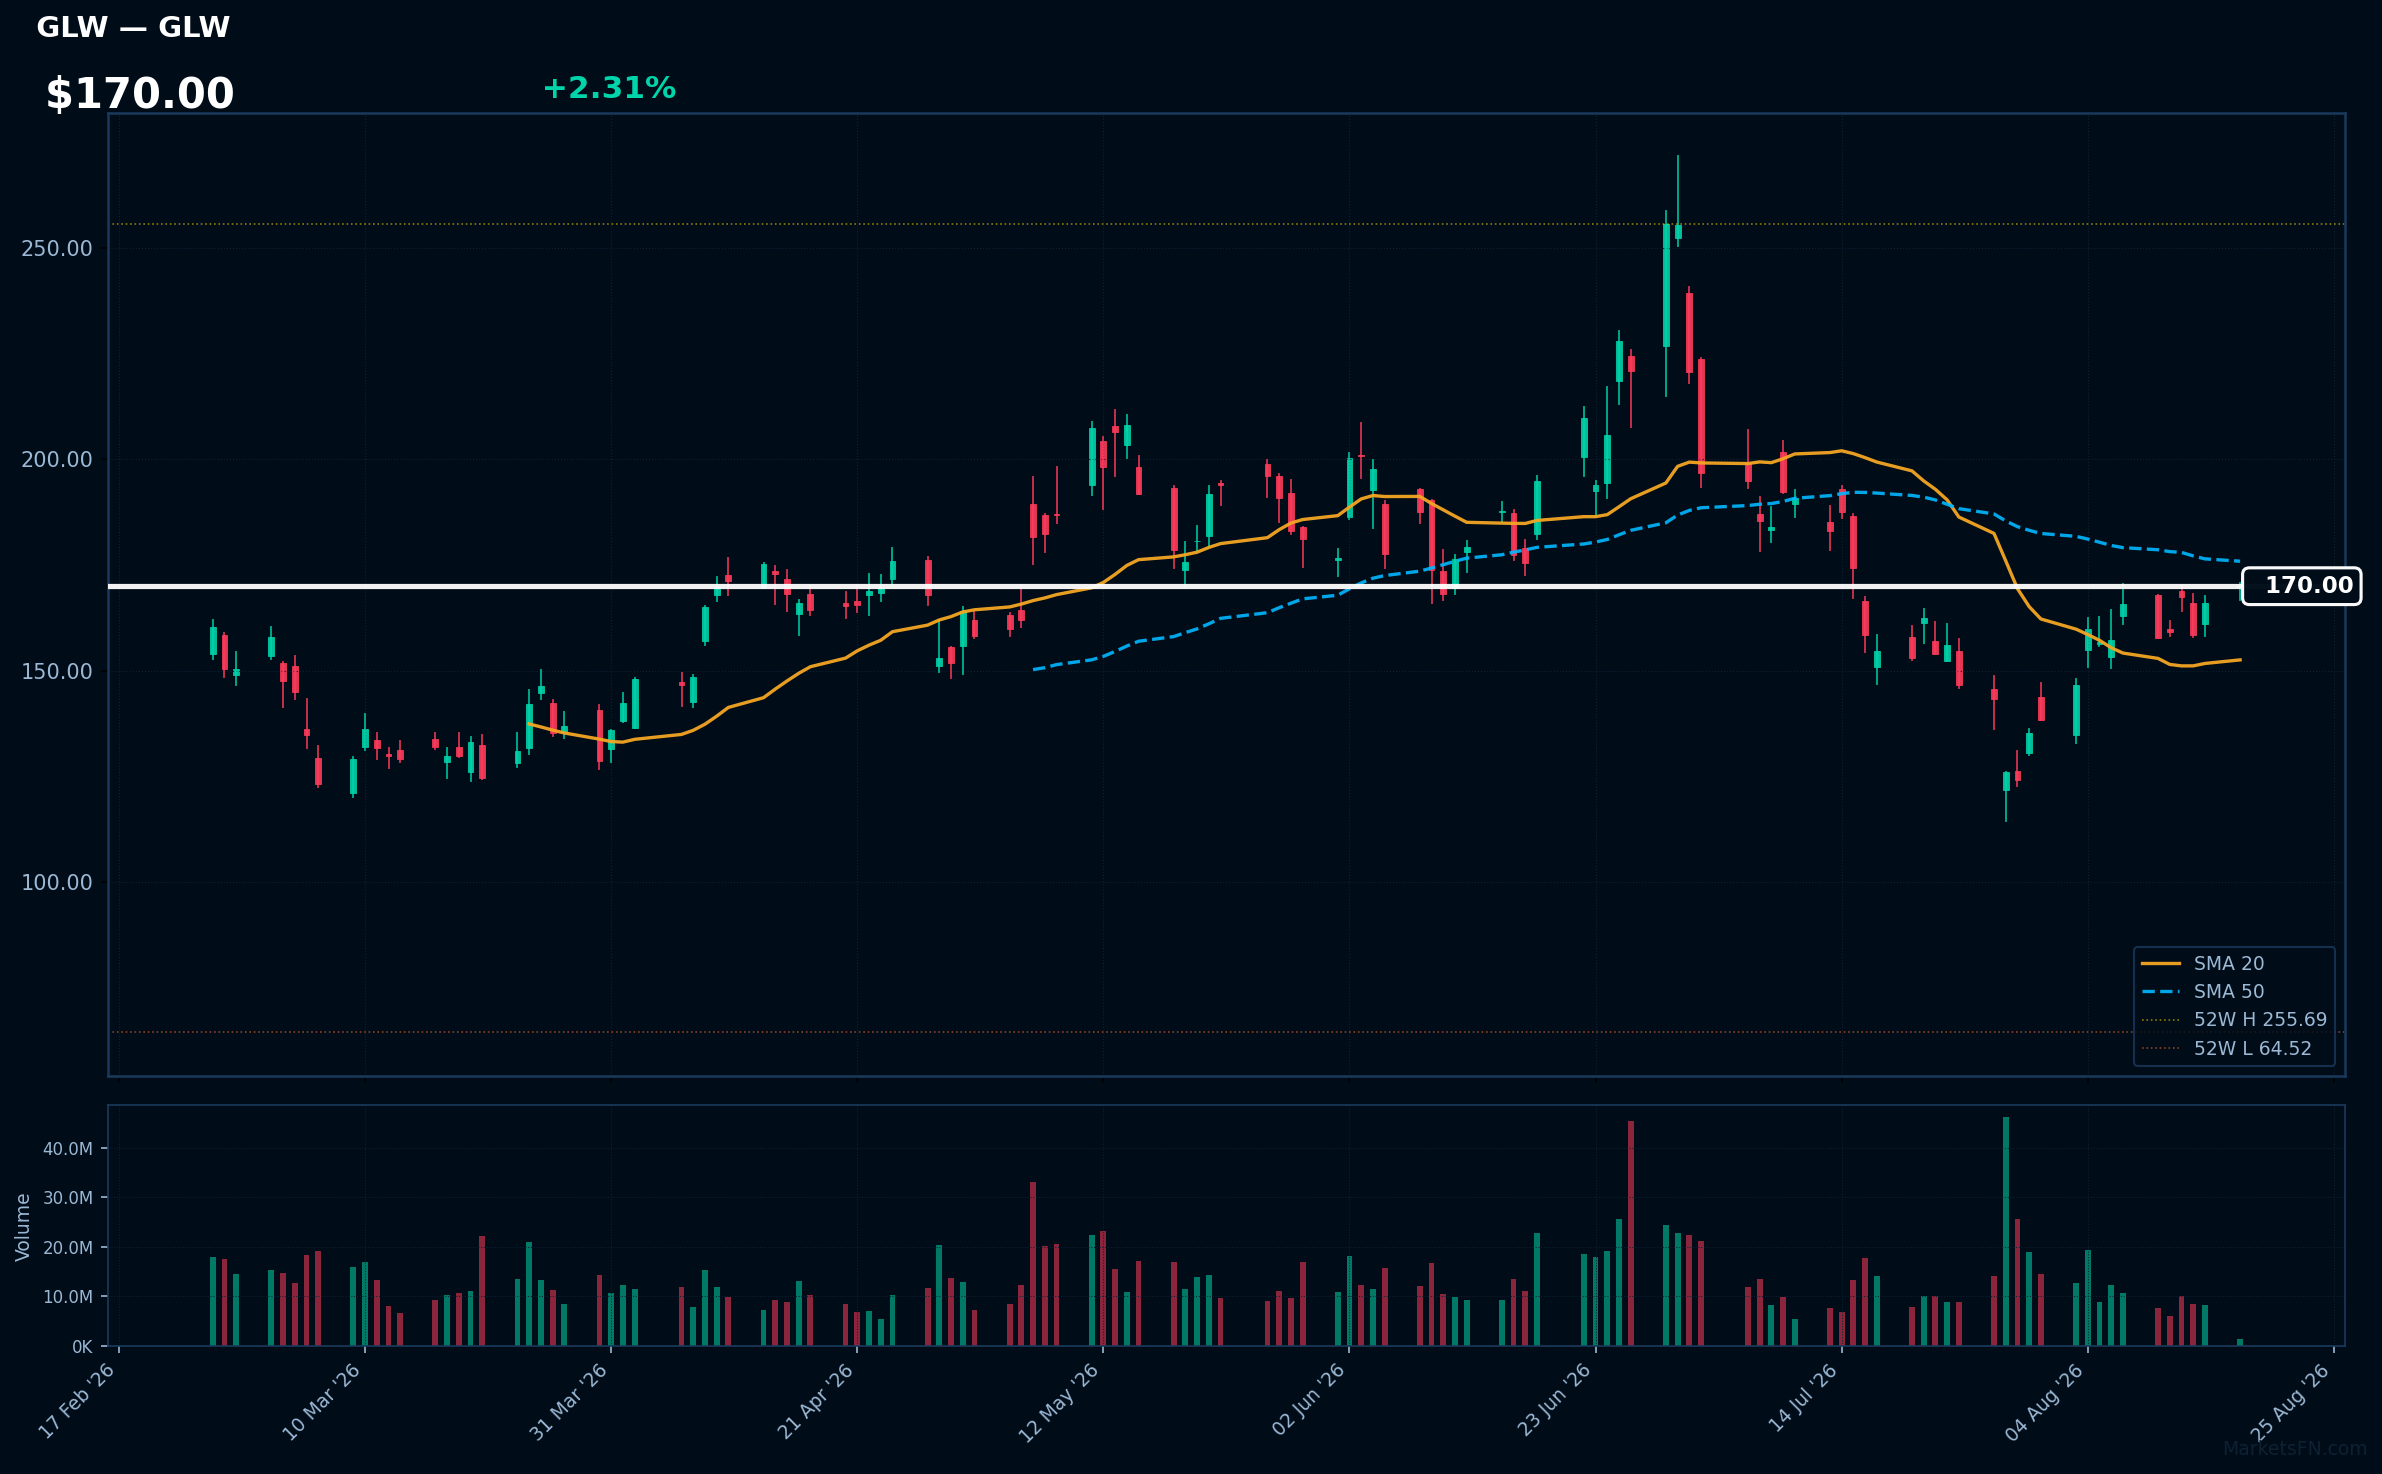This screenshot has width=2382, height=1474.
Task: Click the +2.31% change percentage
Action: coord(609,88)
